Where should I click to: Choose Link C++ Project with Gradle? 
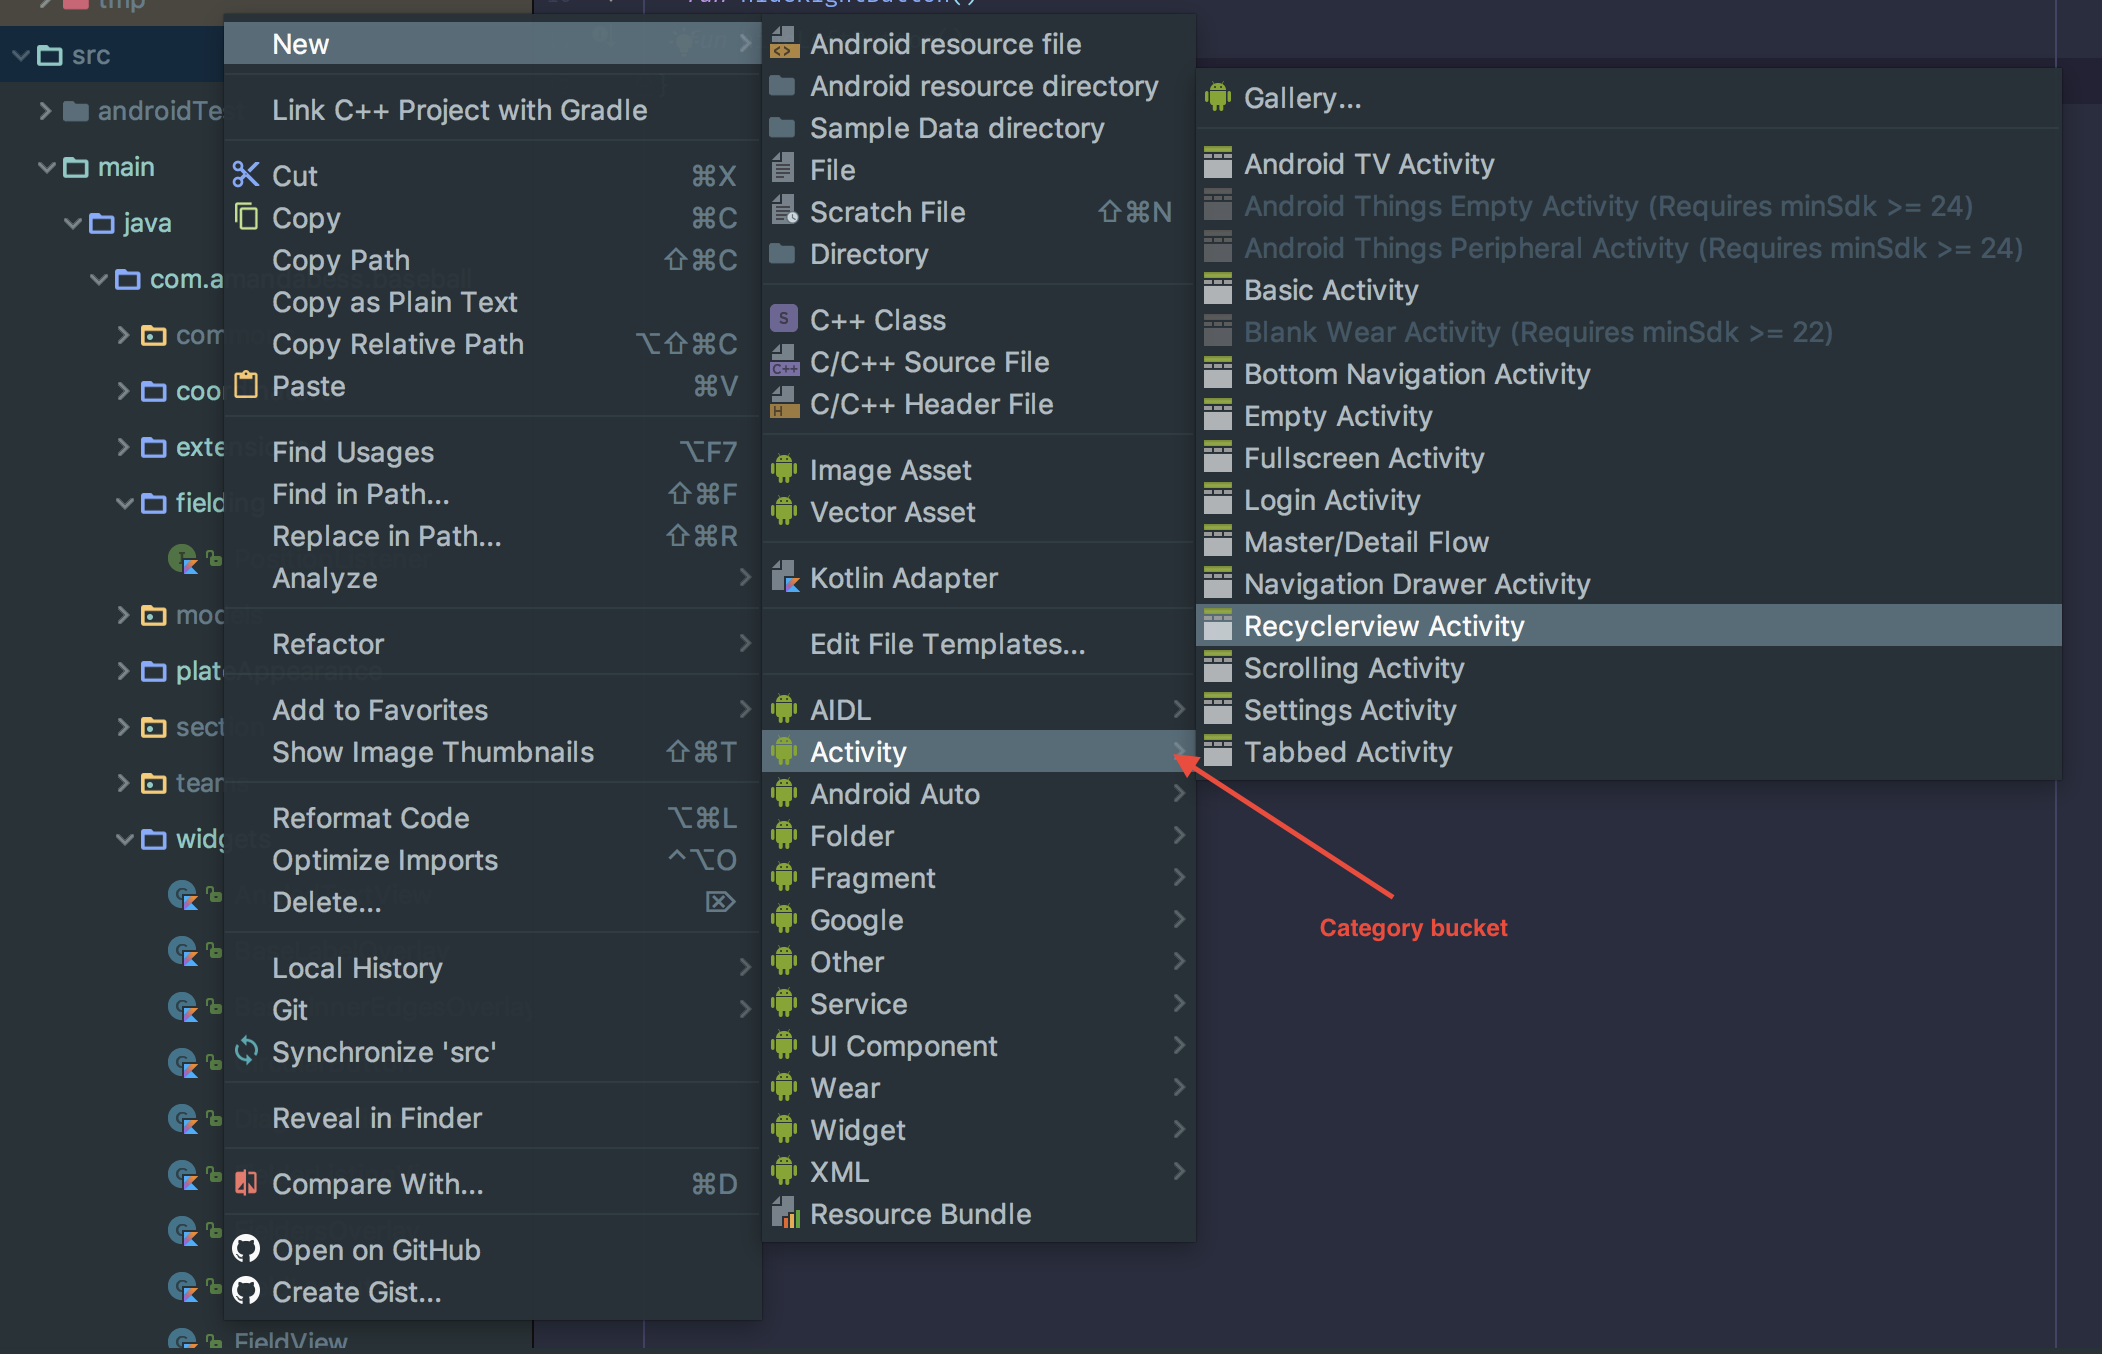click(x=493, y=109)
